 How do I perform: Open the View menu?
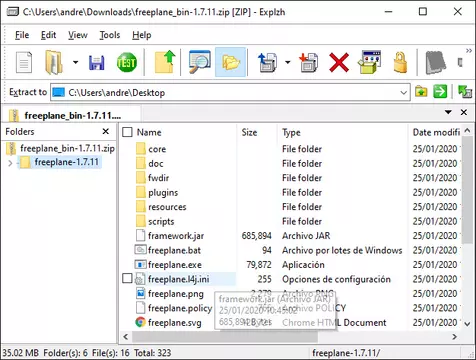coord(78,35)
